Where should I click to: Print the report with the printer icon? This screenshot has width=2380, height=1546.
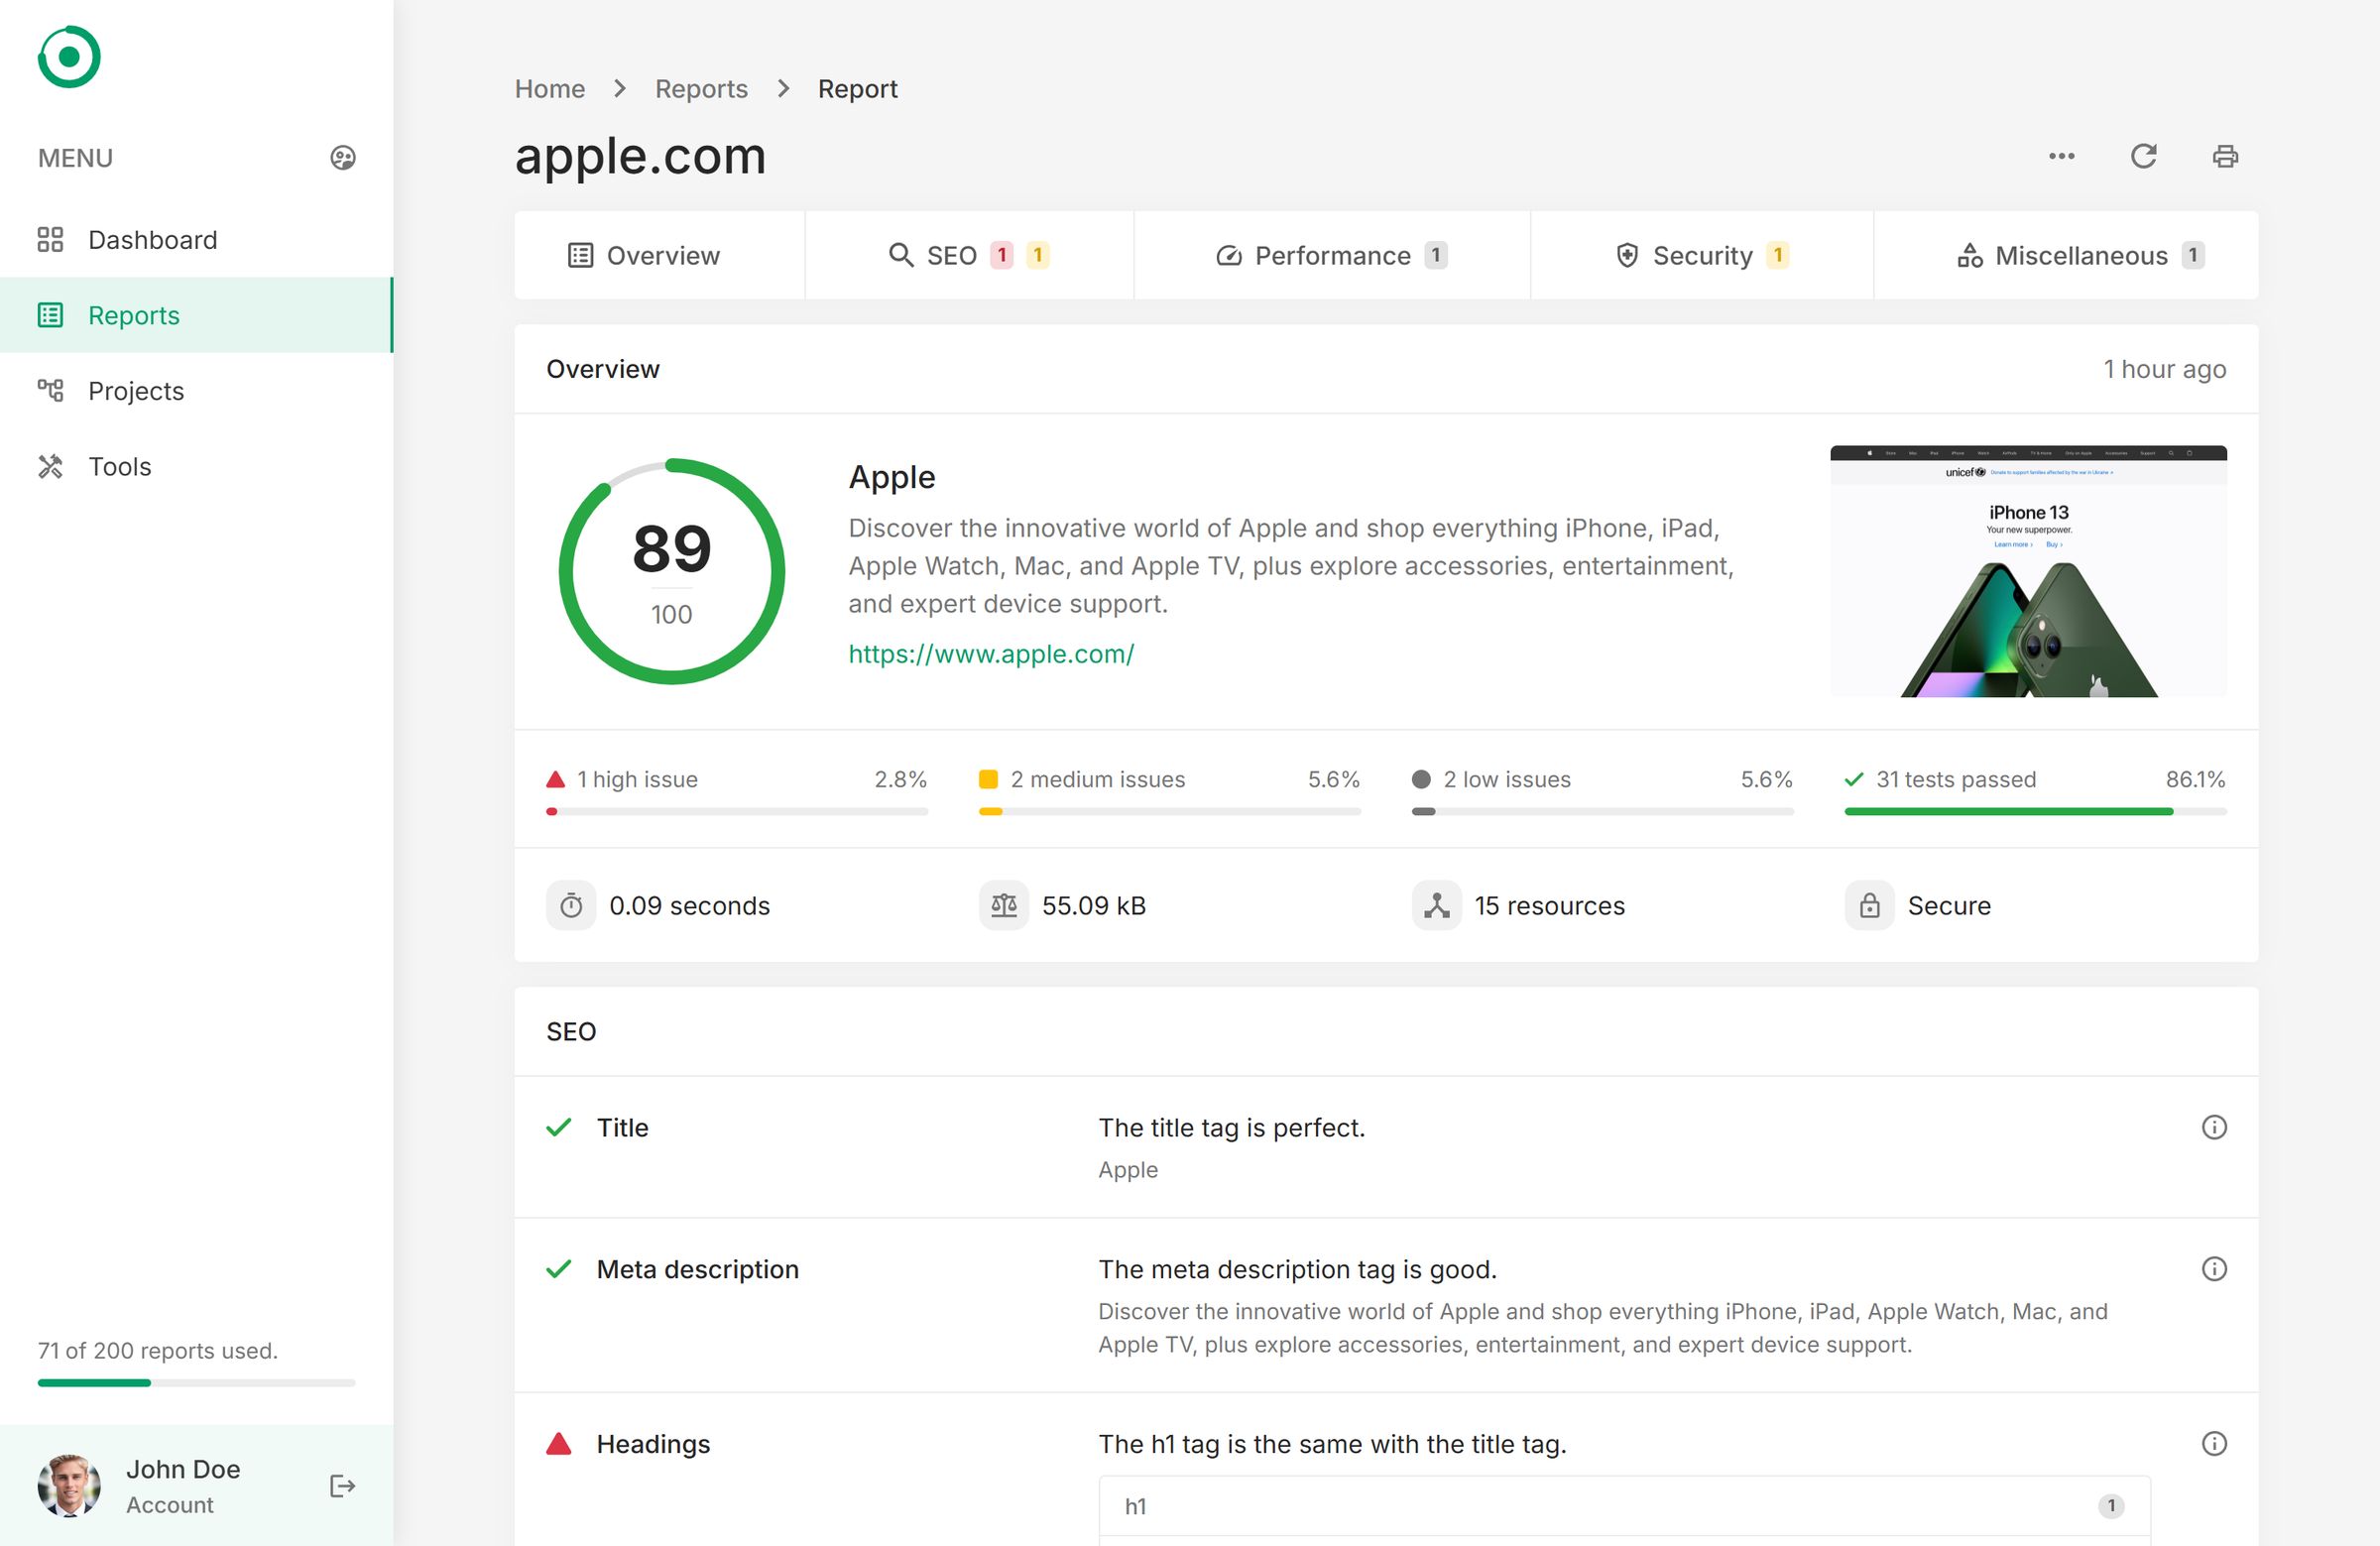(2225, 156)
